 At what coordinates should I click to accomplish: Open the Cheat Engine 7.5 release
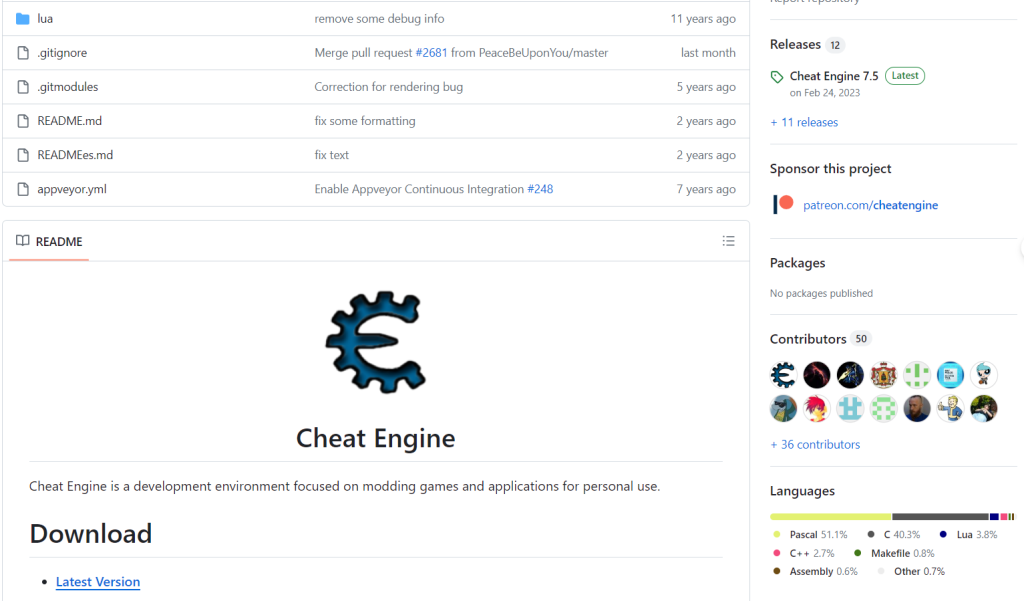pyautogui.click(x=834, y=76)
